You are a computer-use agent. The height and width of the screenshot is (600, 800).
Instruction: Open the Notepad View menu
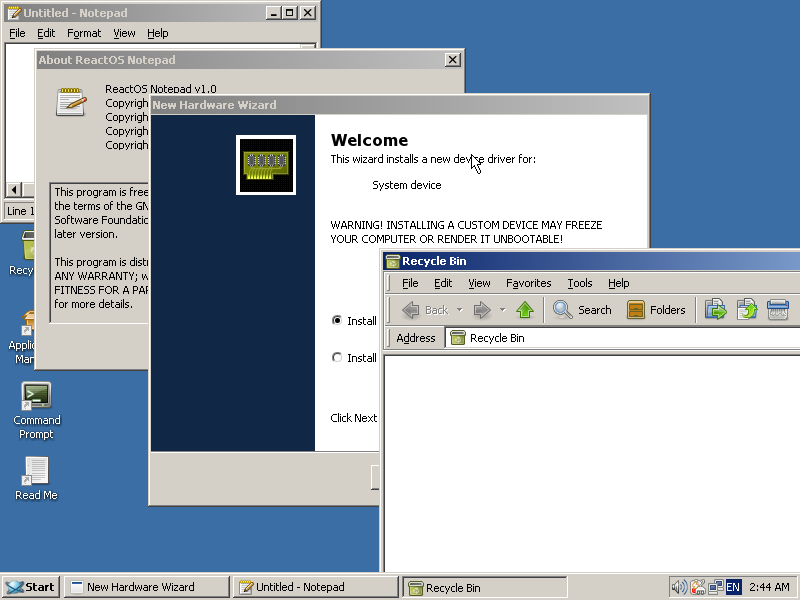(x=124, y=33)
